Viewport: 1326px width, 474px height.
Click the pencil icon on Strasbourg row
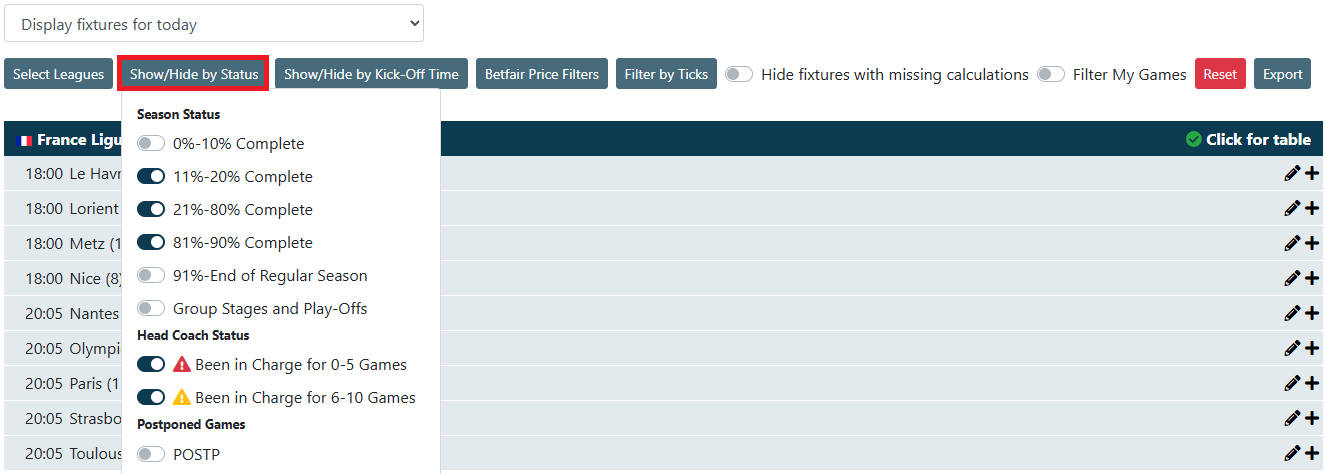[x=1292, y=418]
